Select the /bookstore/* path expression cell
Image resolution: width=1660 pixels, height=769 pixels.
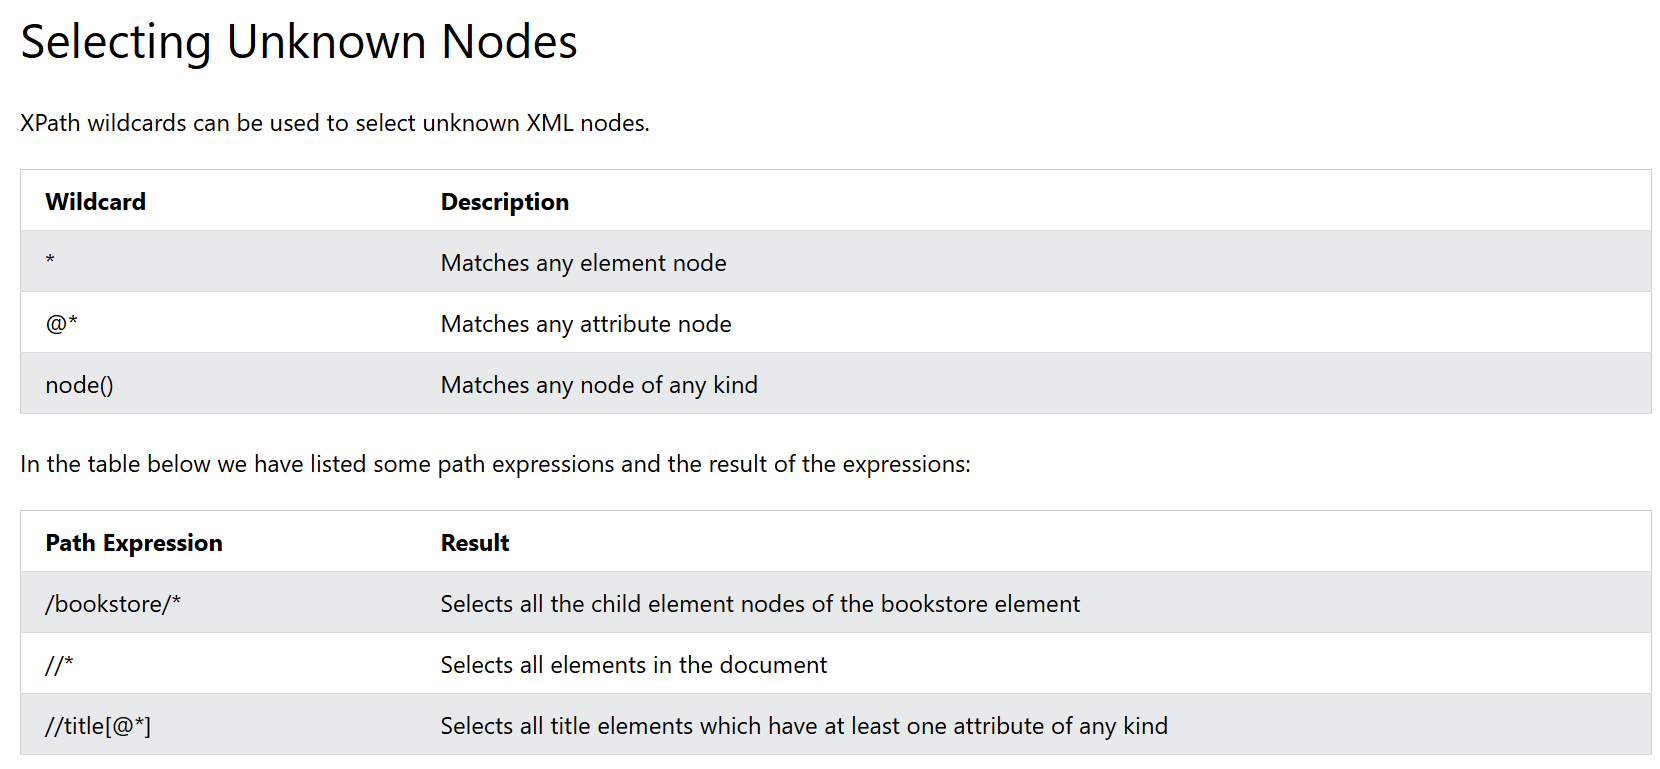113,604
